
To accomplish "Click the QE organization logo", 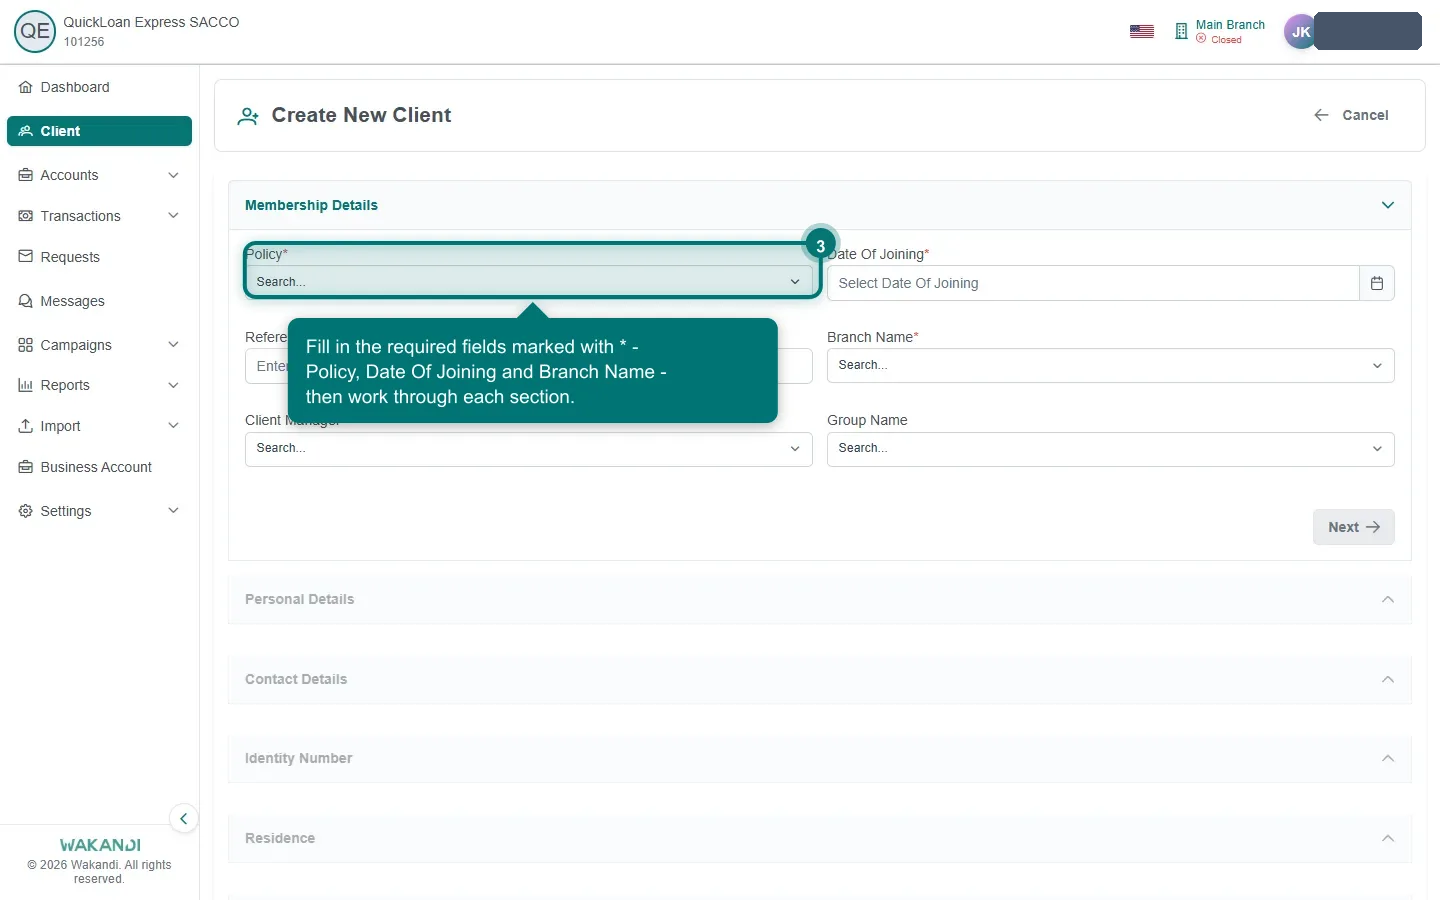I will point(35,31).
